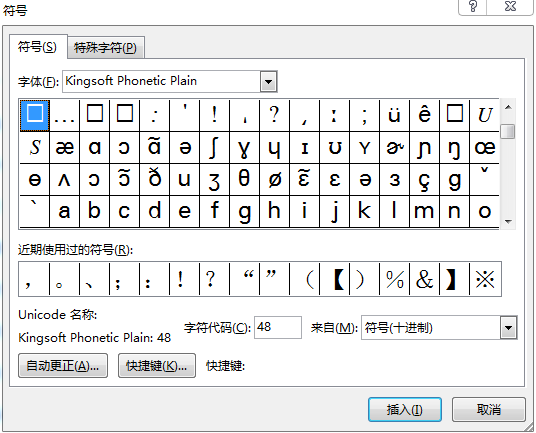Choose the letter m in the grid
The height and width of the screenshot is (433, 536).
pyautogui.click(x=424, y=211)
